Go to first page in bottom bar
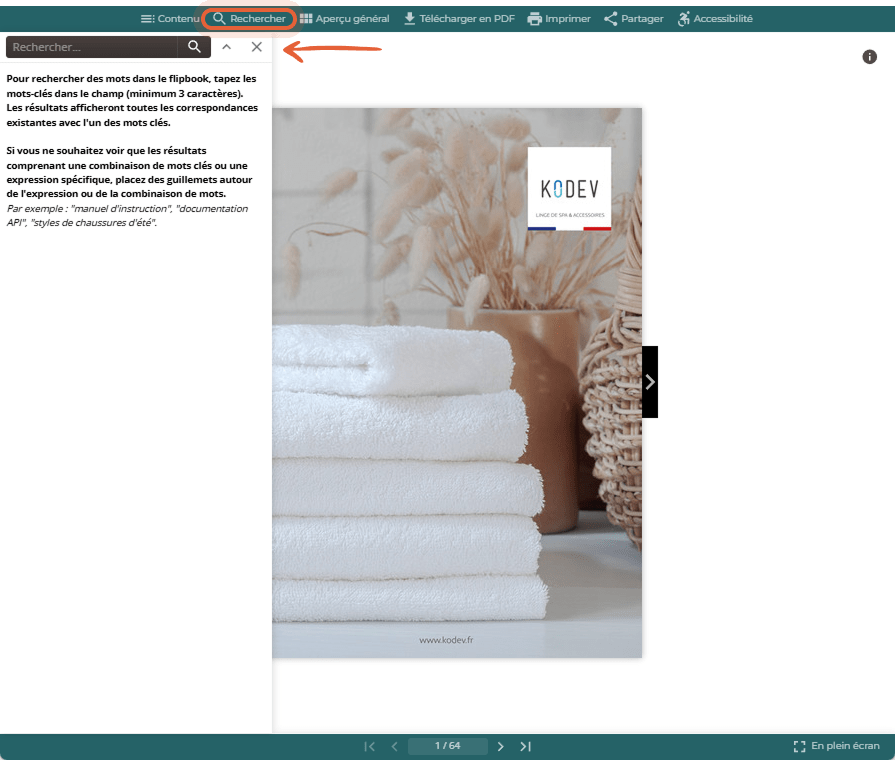The width and height of the screenshot is (895, 760). click(369, 746)
